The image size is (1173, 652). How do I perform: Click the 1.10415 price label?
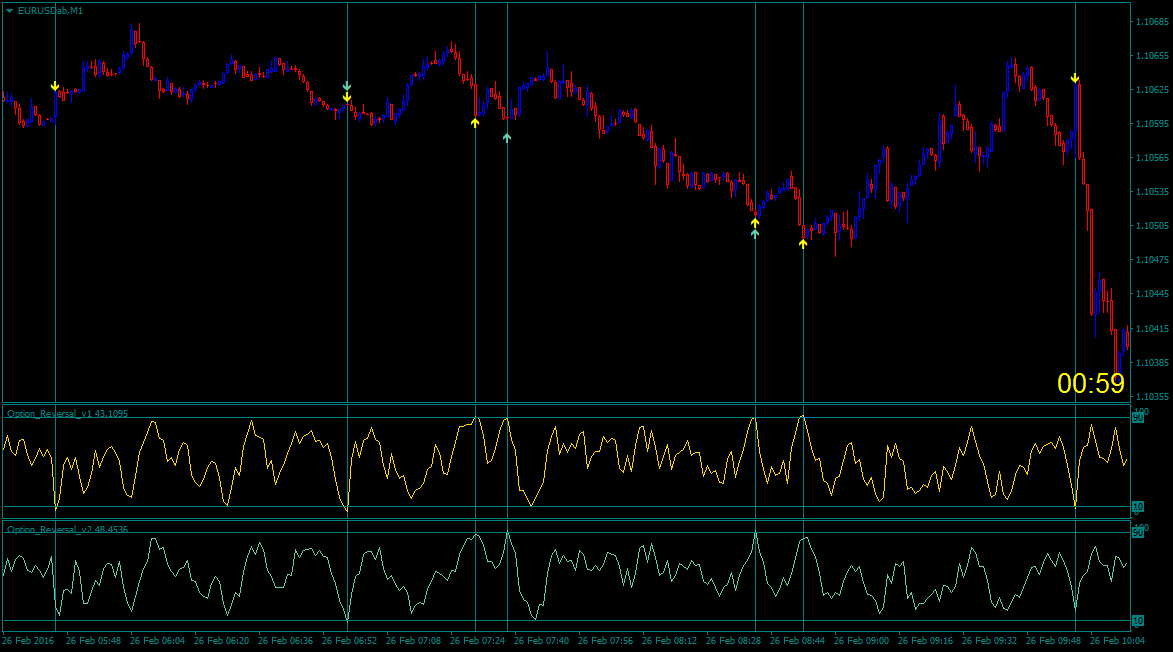tap(1152, 329)
